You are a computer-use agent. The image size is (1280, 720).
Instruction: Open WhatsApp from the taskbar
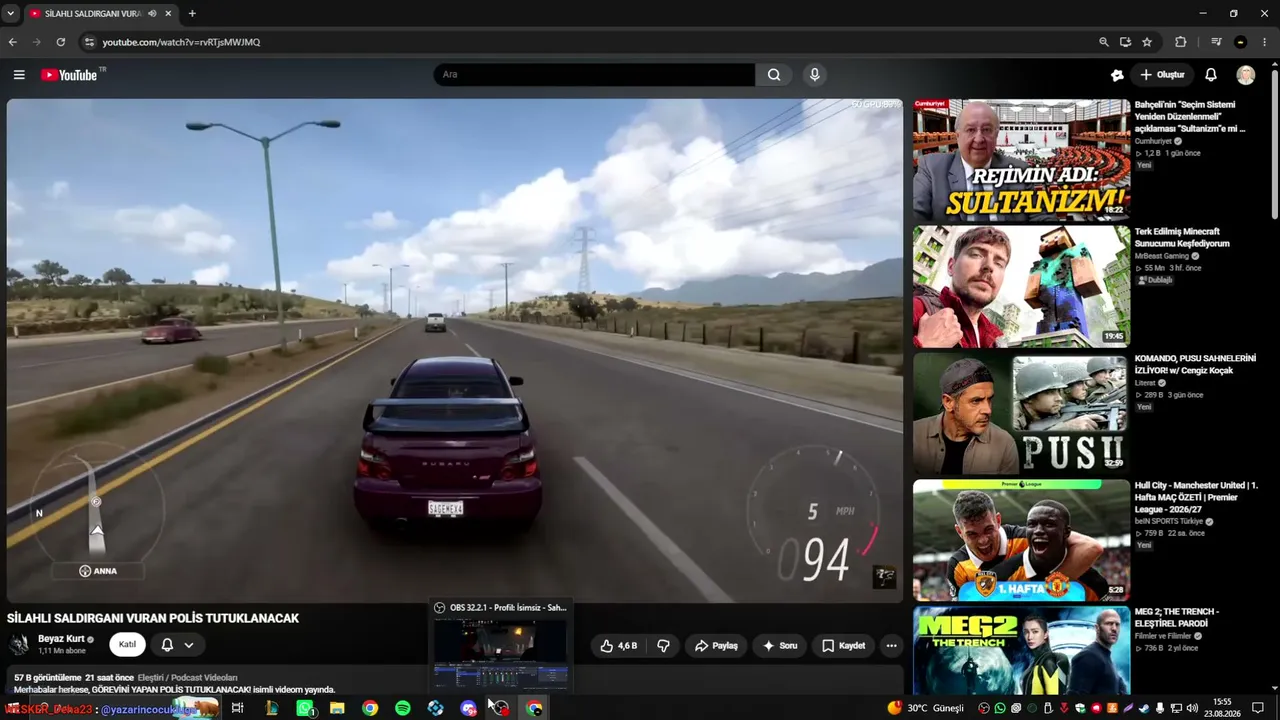305,708
